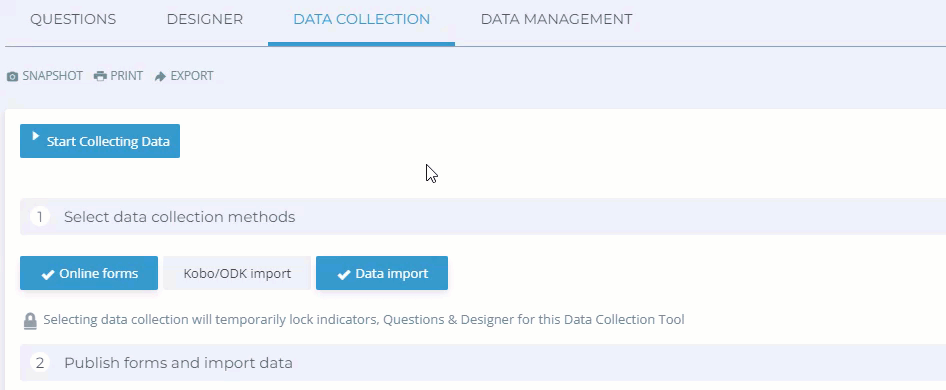Viewport: 946px width, 390px height.
Task: Click the lock icon beside the lock notice
Action: click(30, 321)
